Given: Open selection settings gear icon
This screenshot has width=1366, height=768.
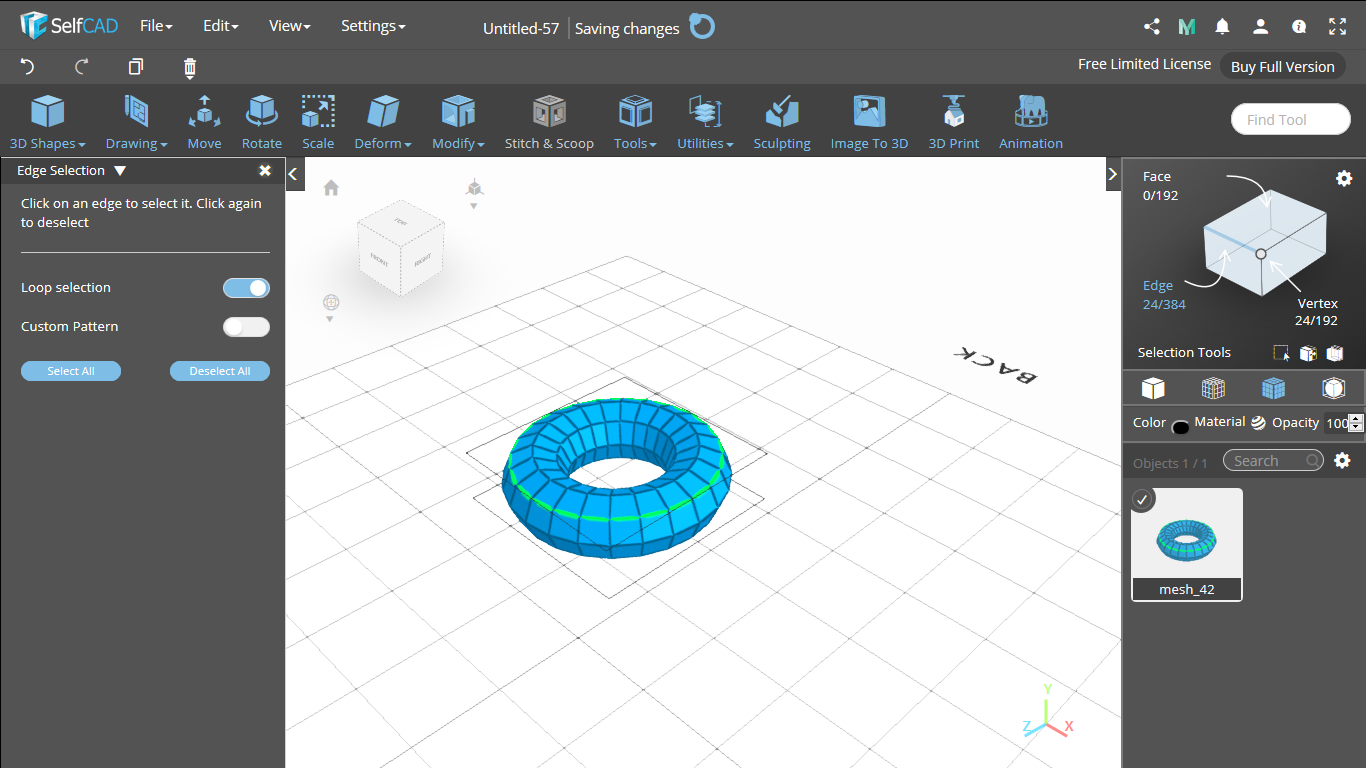Looking at the screenshot, I should (1344, 178).
